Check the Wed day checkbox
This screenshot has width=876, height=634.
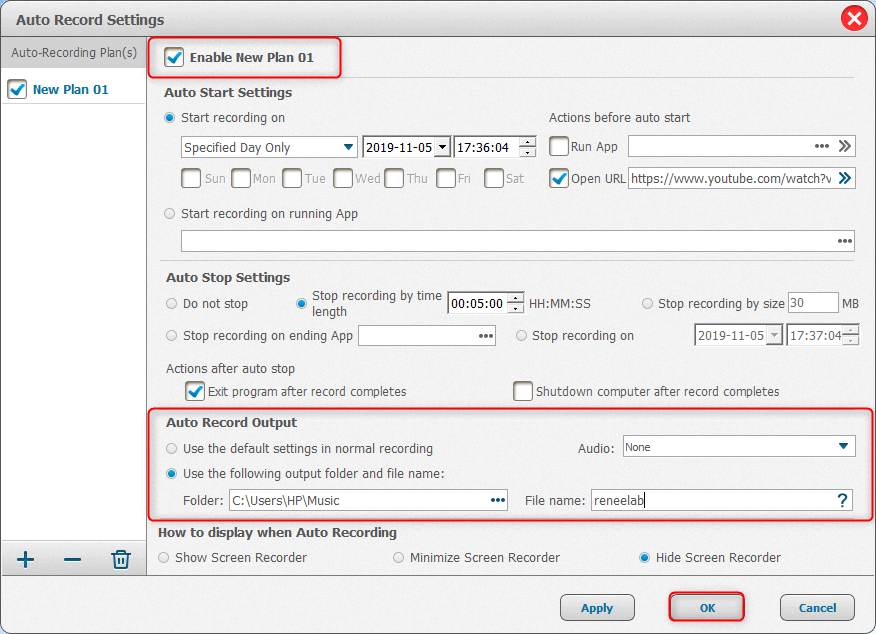coord(342,179)
